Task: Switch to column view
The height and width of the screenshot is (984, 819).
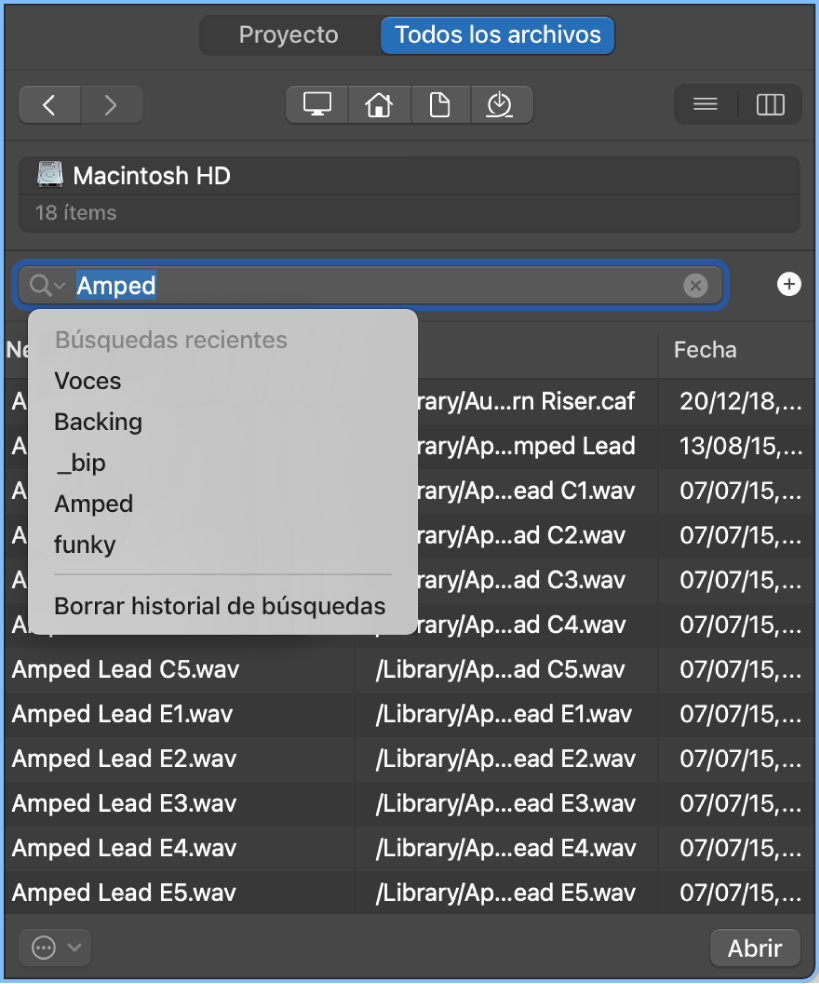Action: (770, 105)
